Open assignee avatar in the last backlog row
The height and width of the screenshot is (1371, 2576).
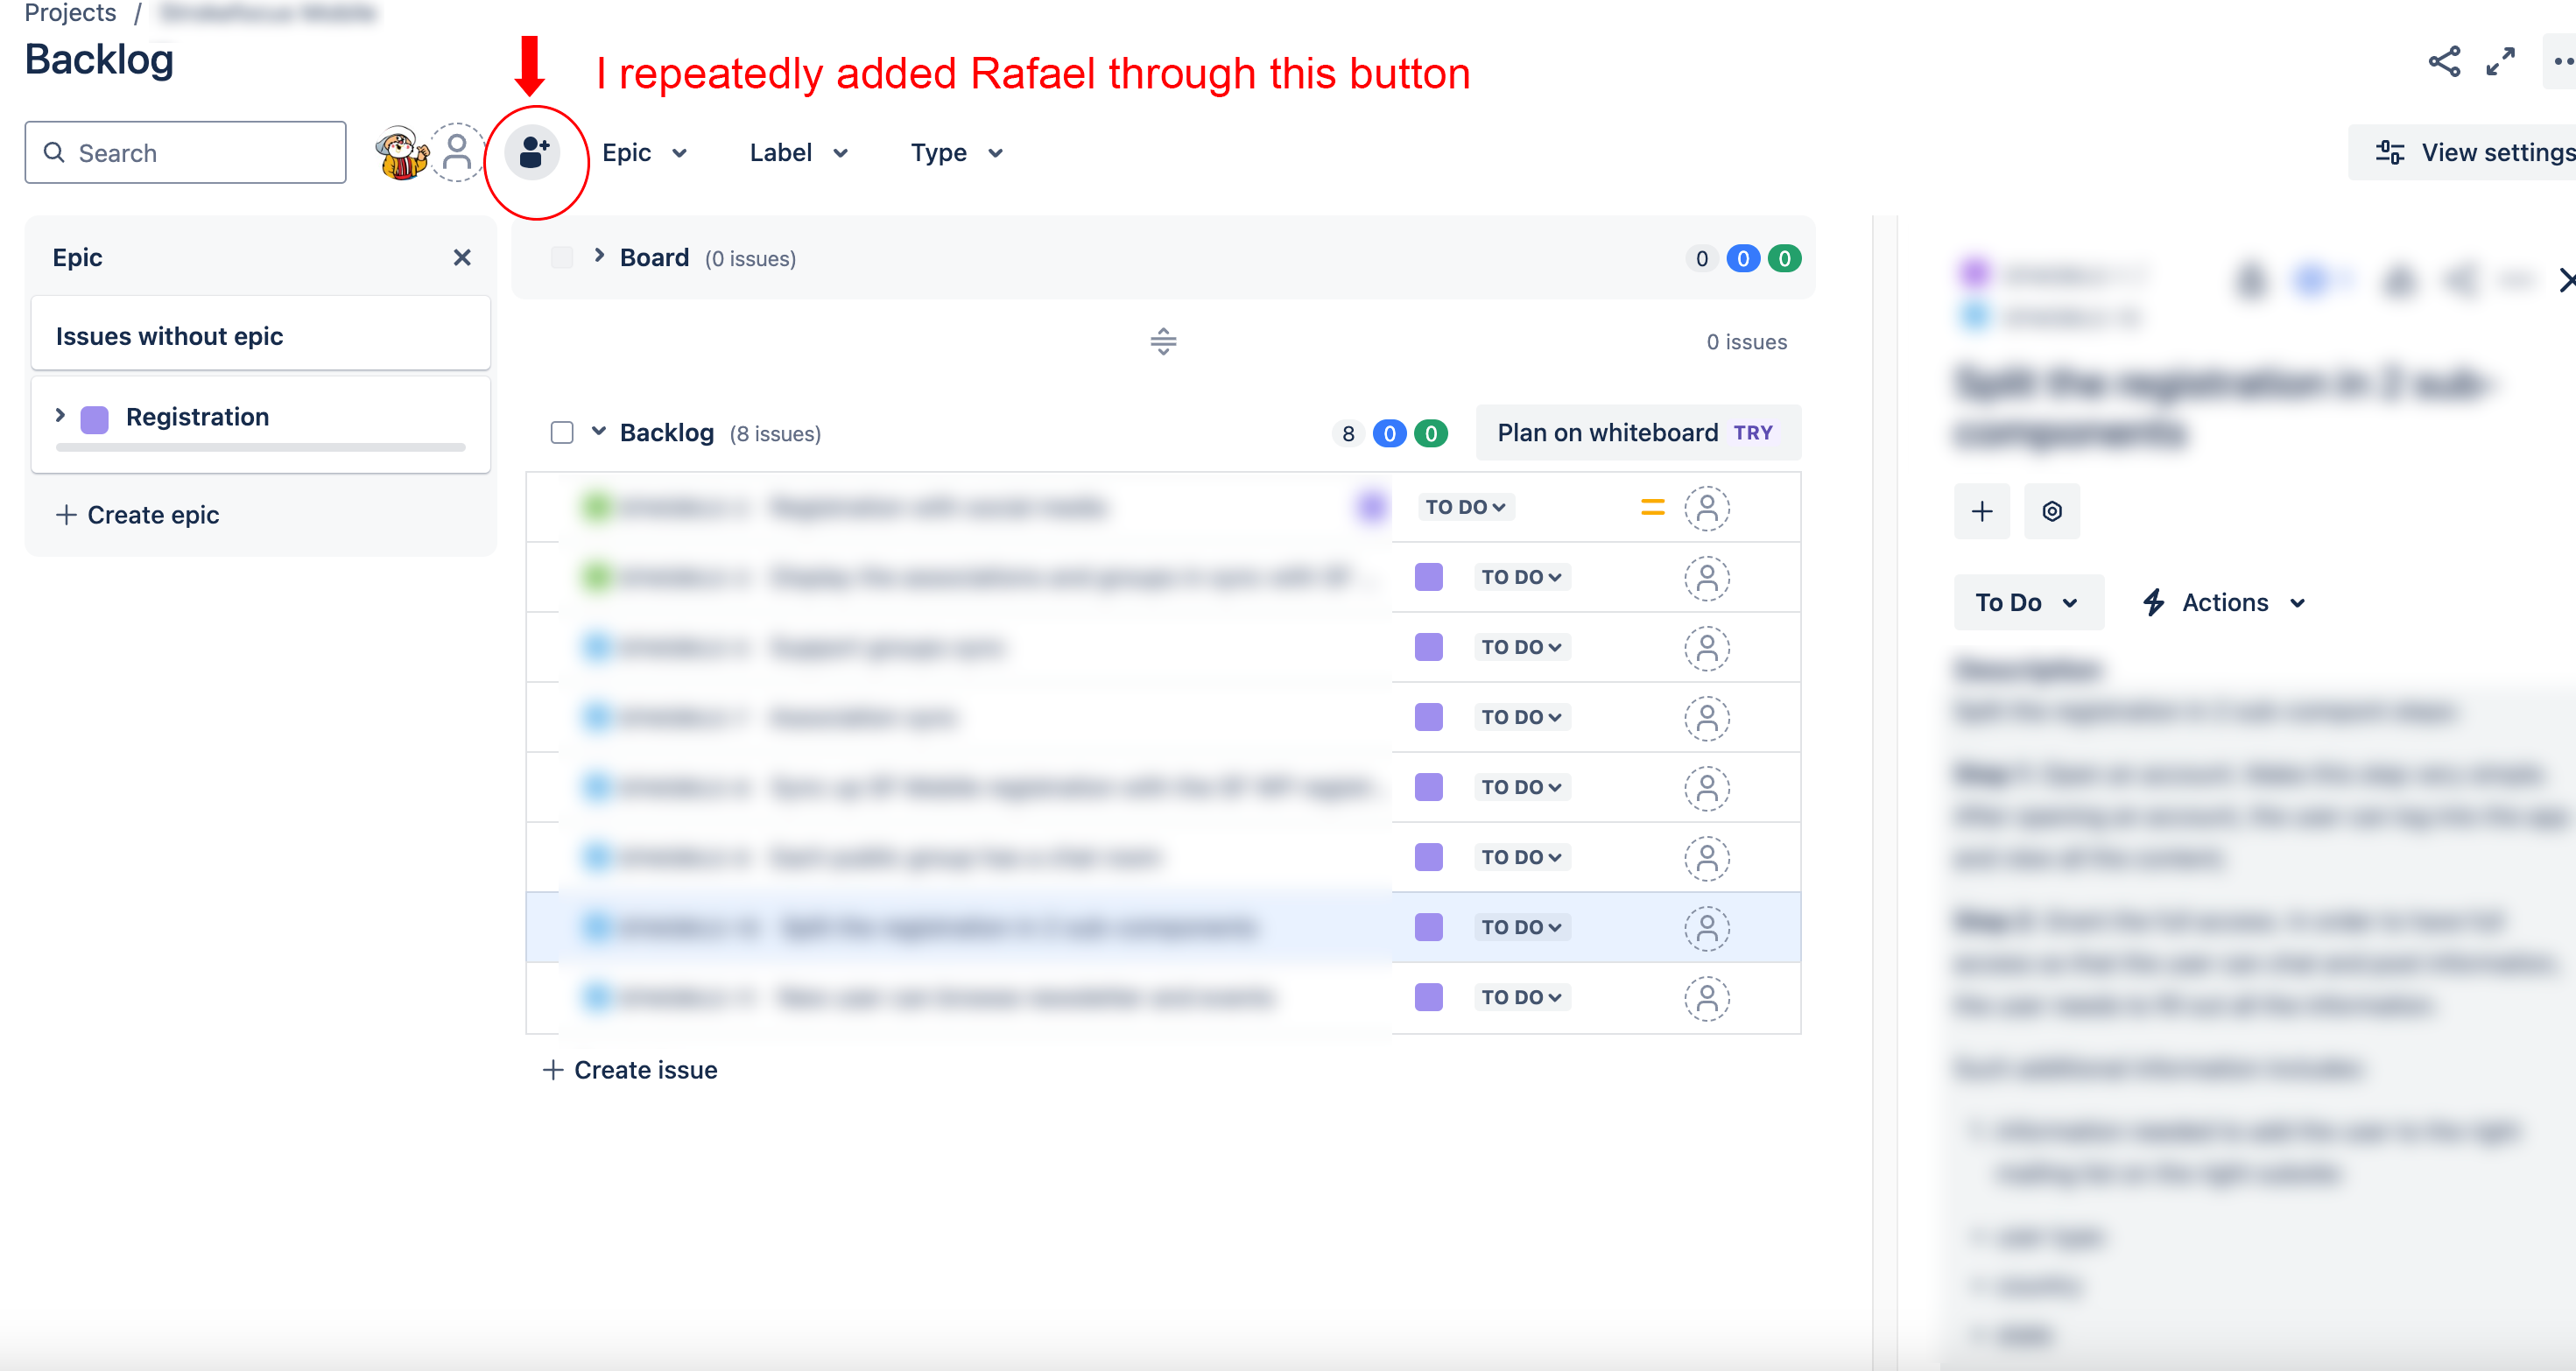tap(1707, 998)
